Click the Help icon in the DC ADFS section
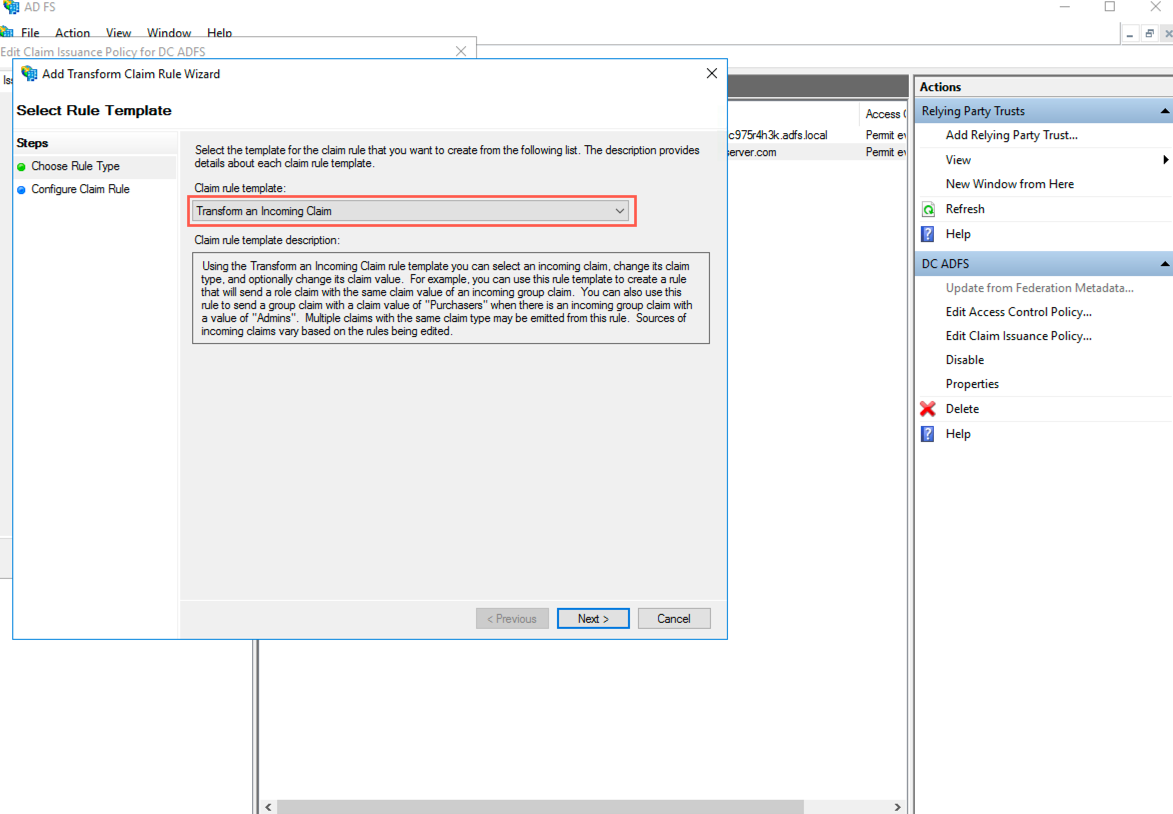This screenshot has width=1173, height=814. [x=927, y=433]
